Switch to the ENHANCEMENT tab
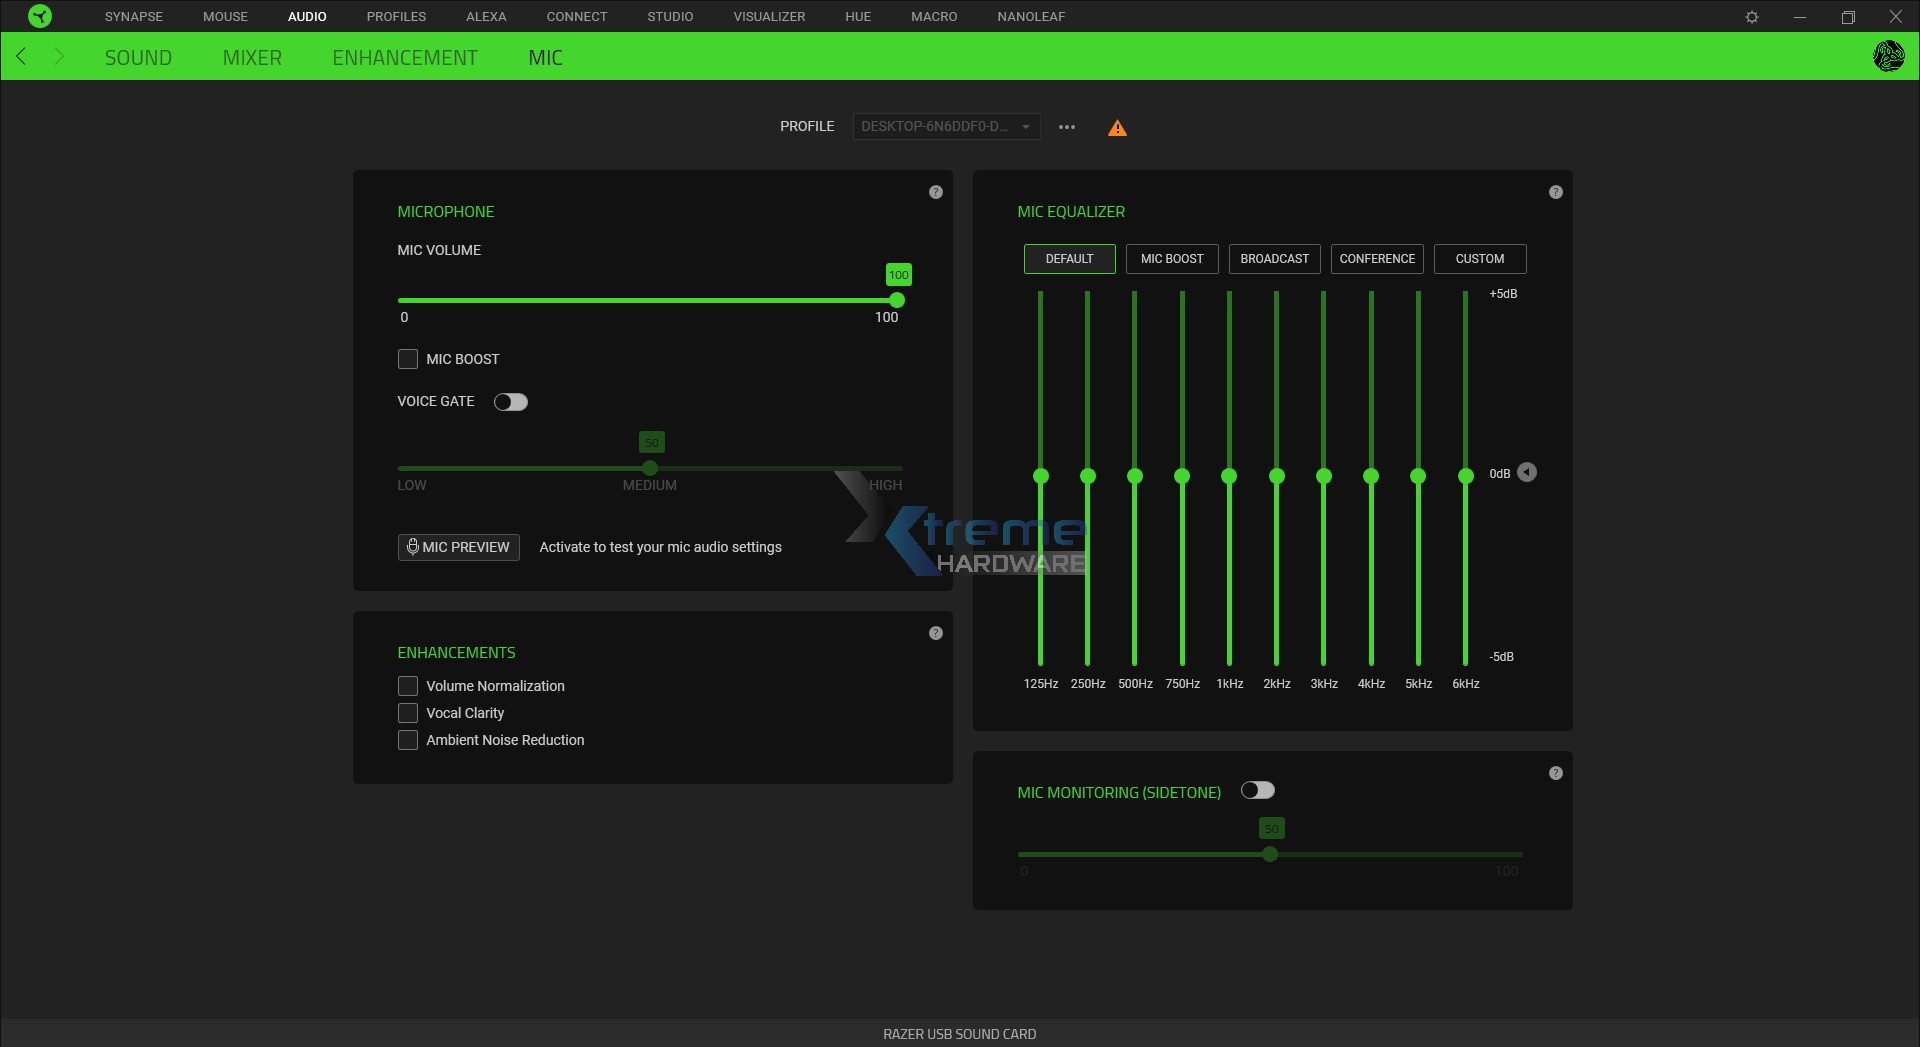Image resolution: width=1920 pixels, height=1047 pixels. (x=405, y=57)
